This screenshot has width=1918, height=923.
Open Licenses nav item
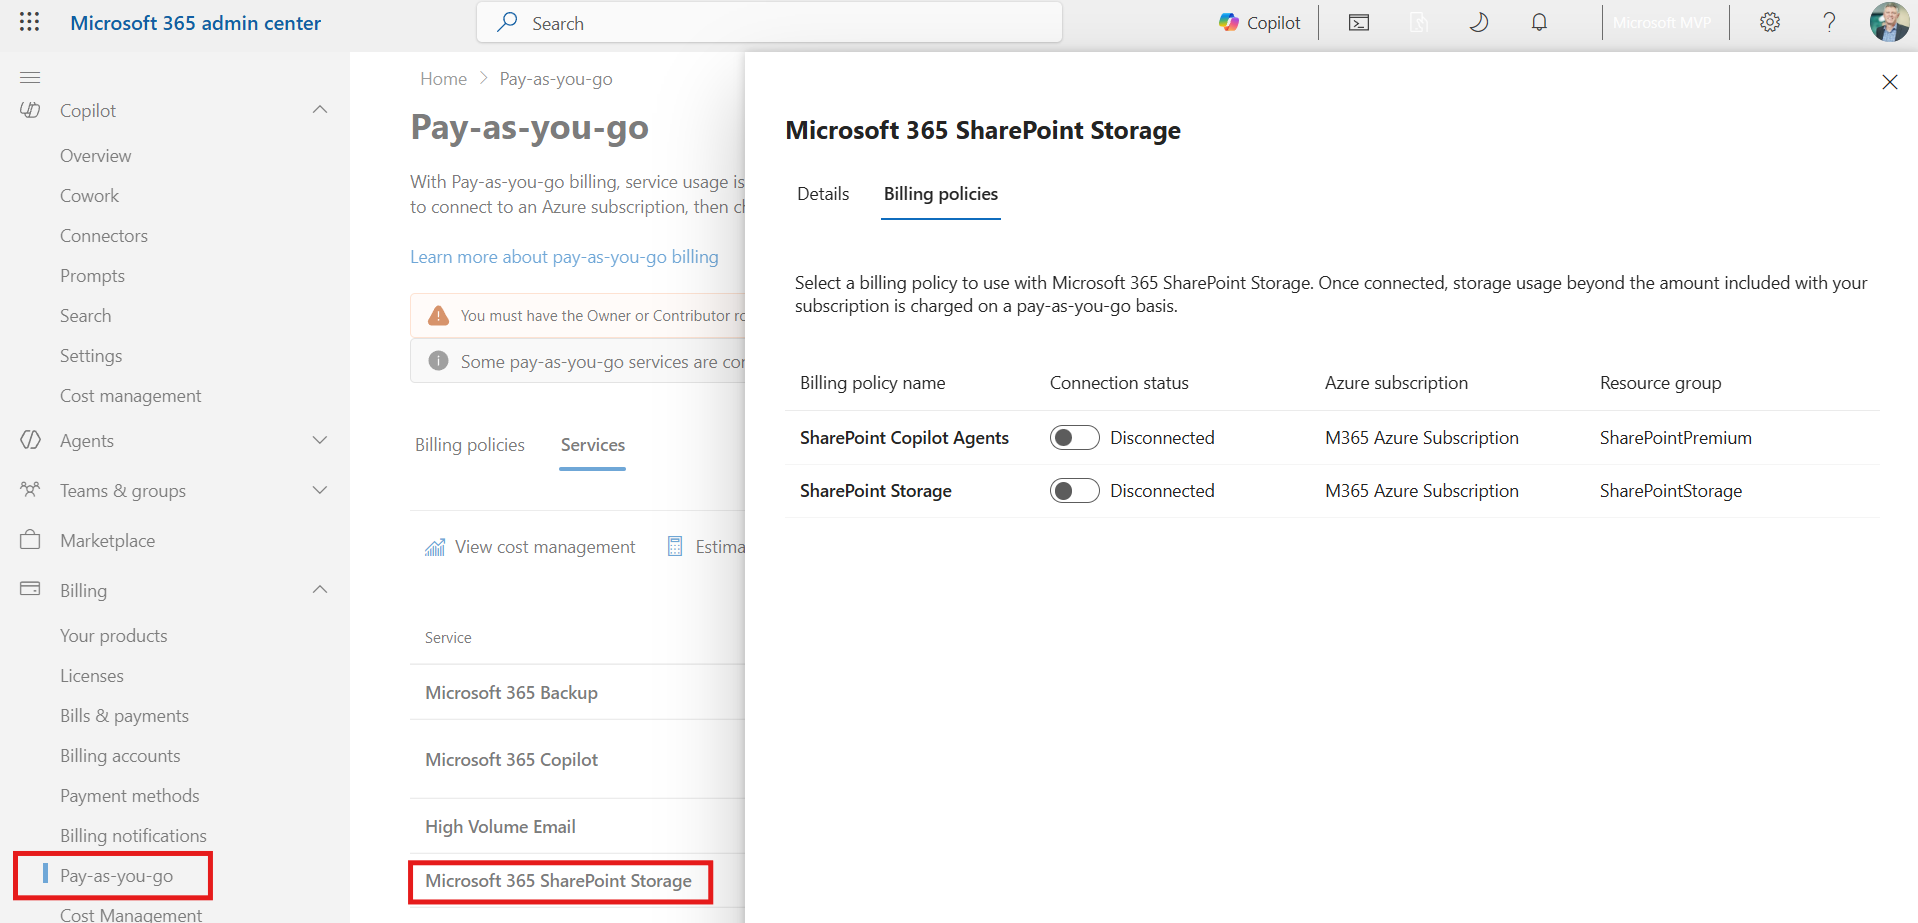point(92,676)
